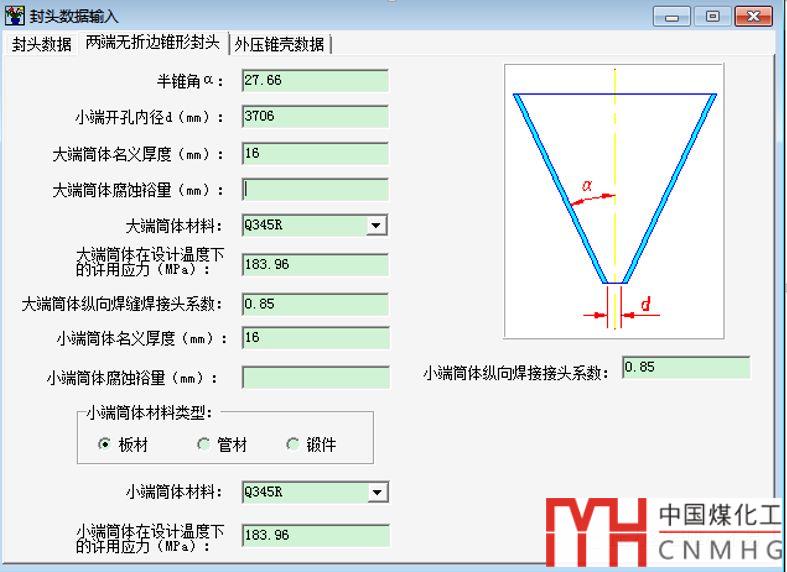This screenshot has height=572, width=787.
Task: Click the 半锥角α label text
Action: [190, 81]
